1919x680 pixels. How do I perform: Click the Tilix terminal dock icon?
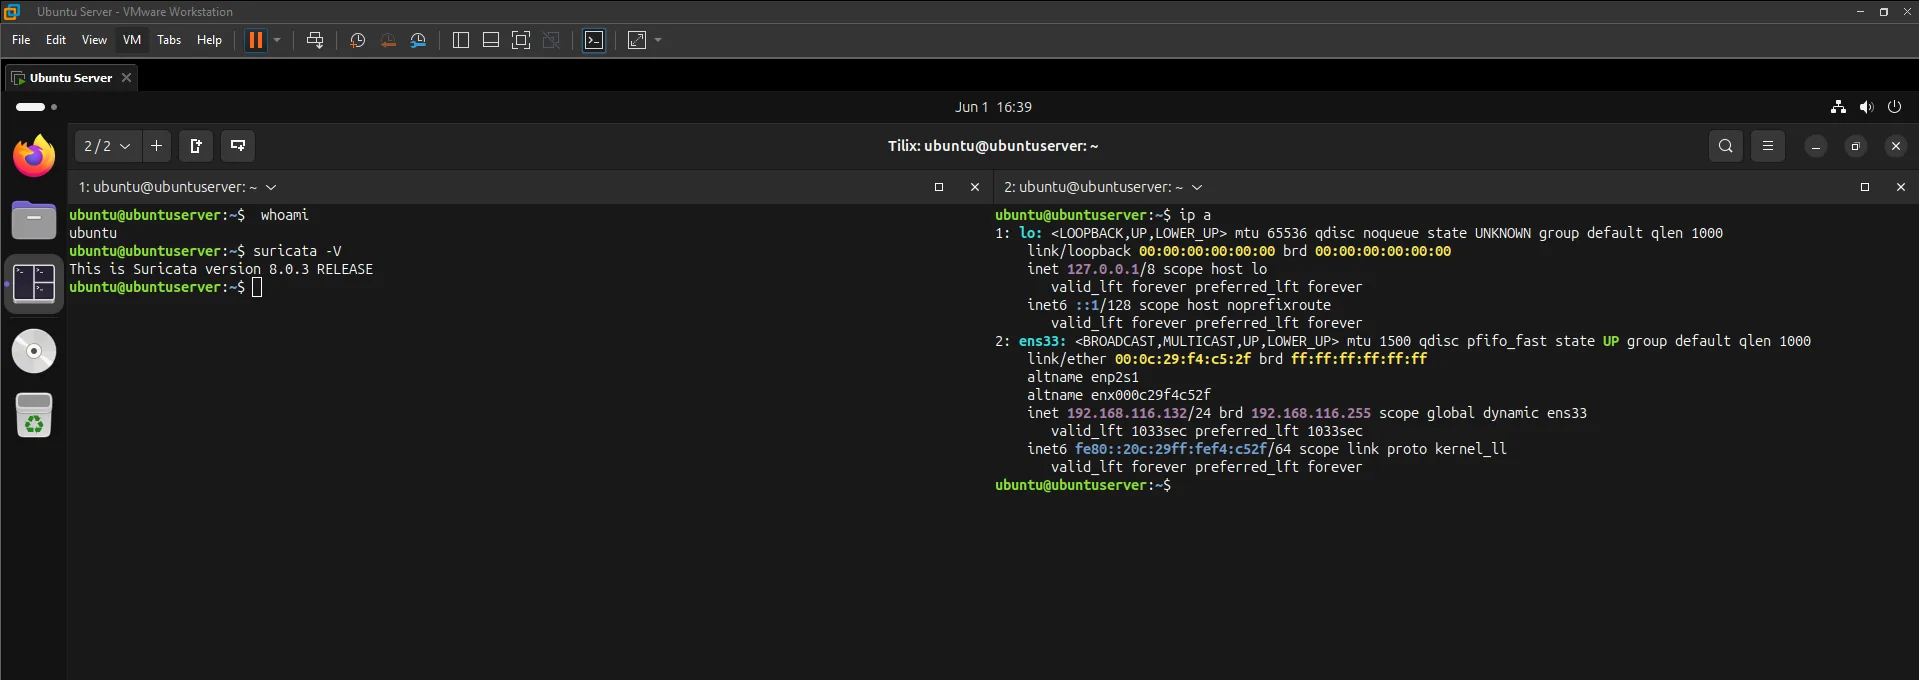point(34,284)
